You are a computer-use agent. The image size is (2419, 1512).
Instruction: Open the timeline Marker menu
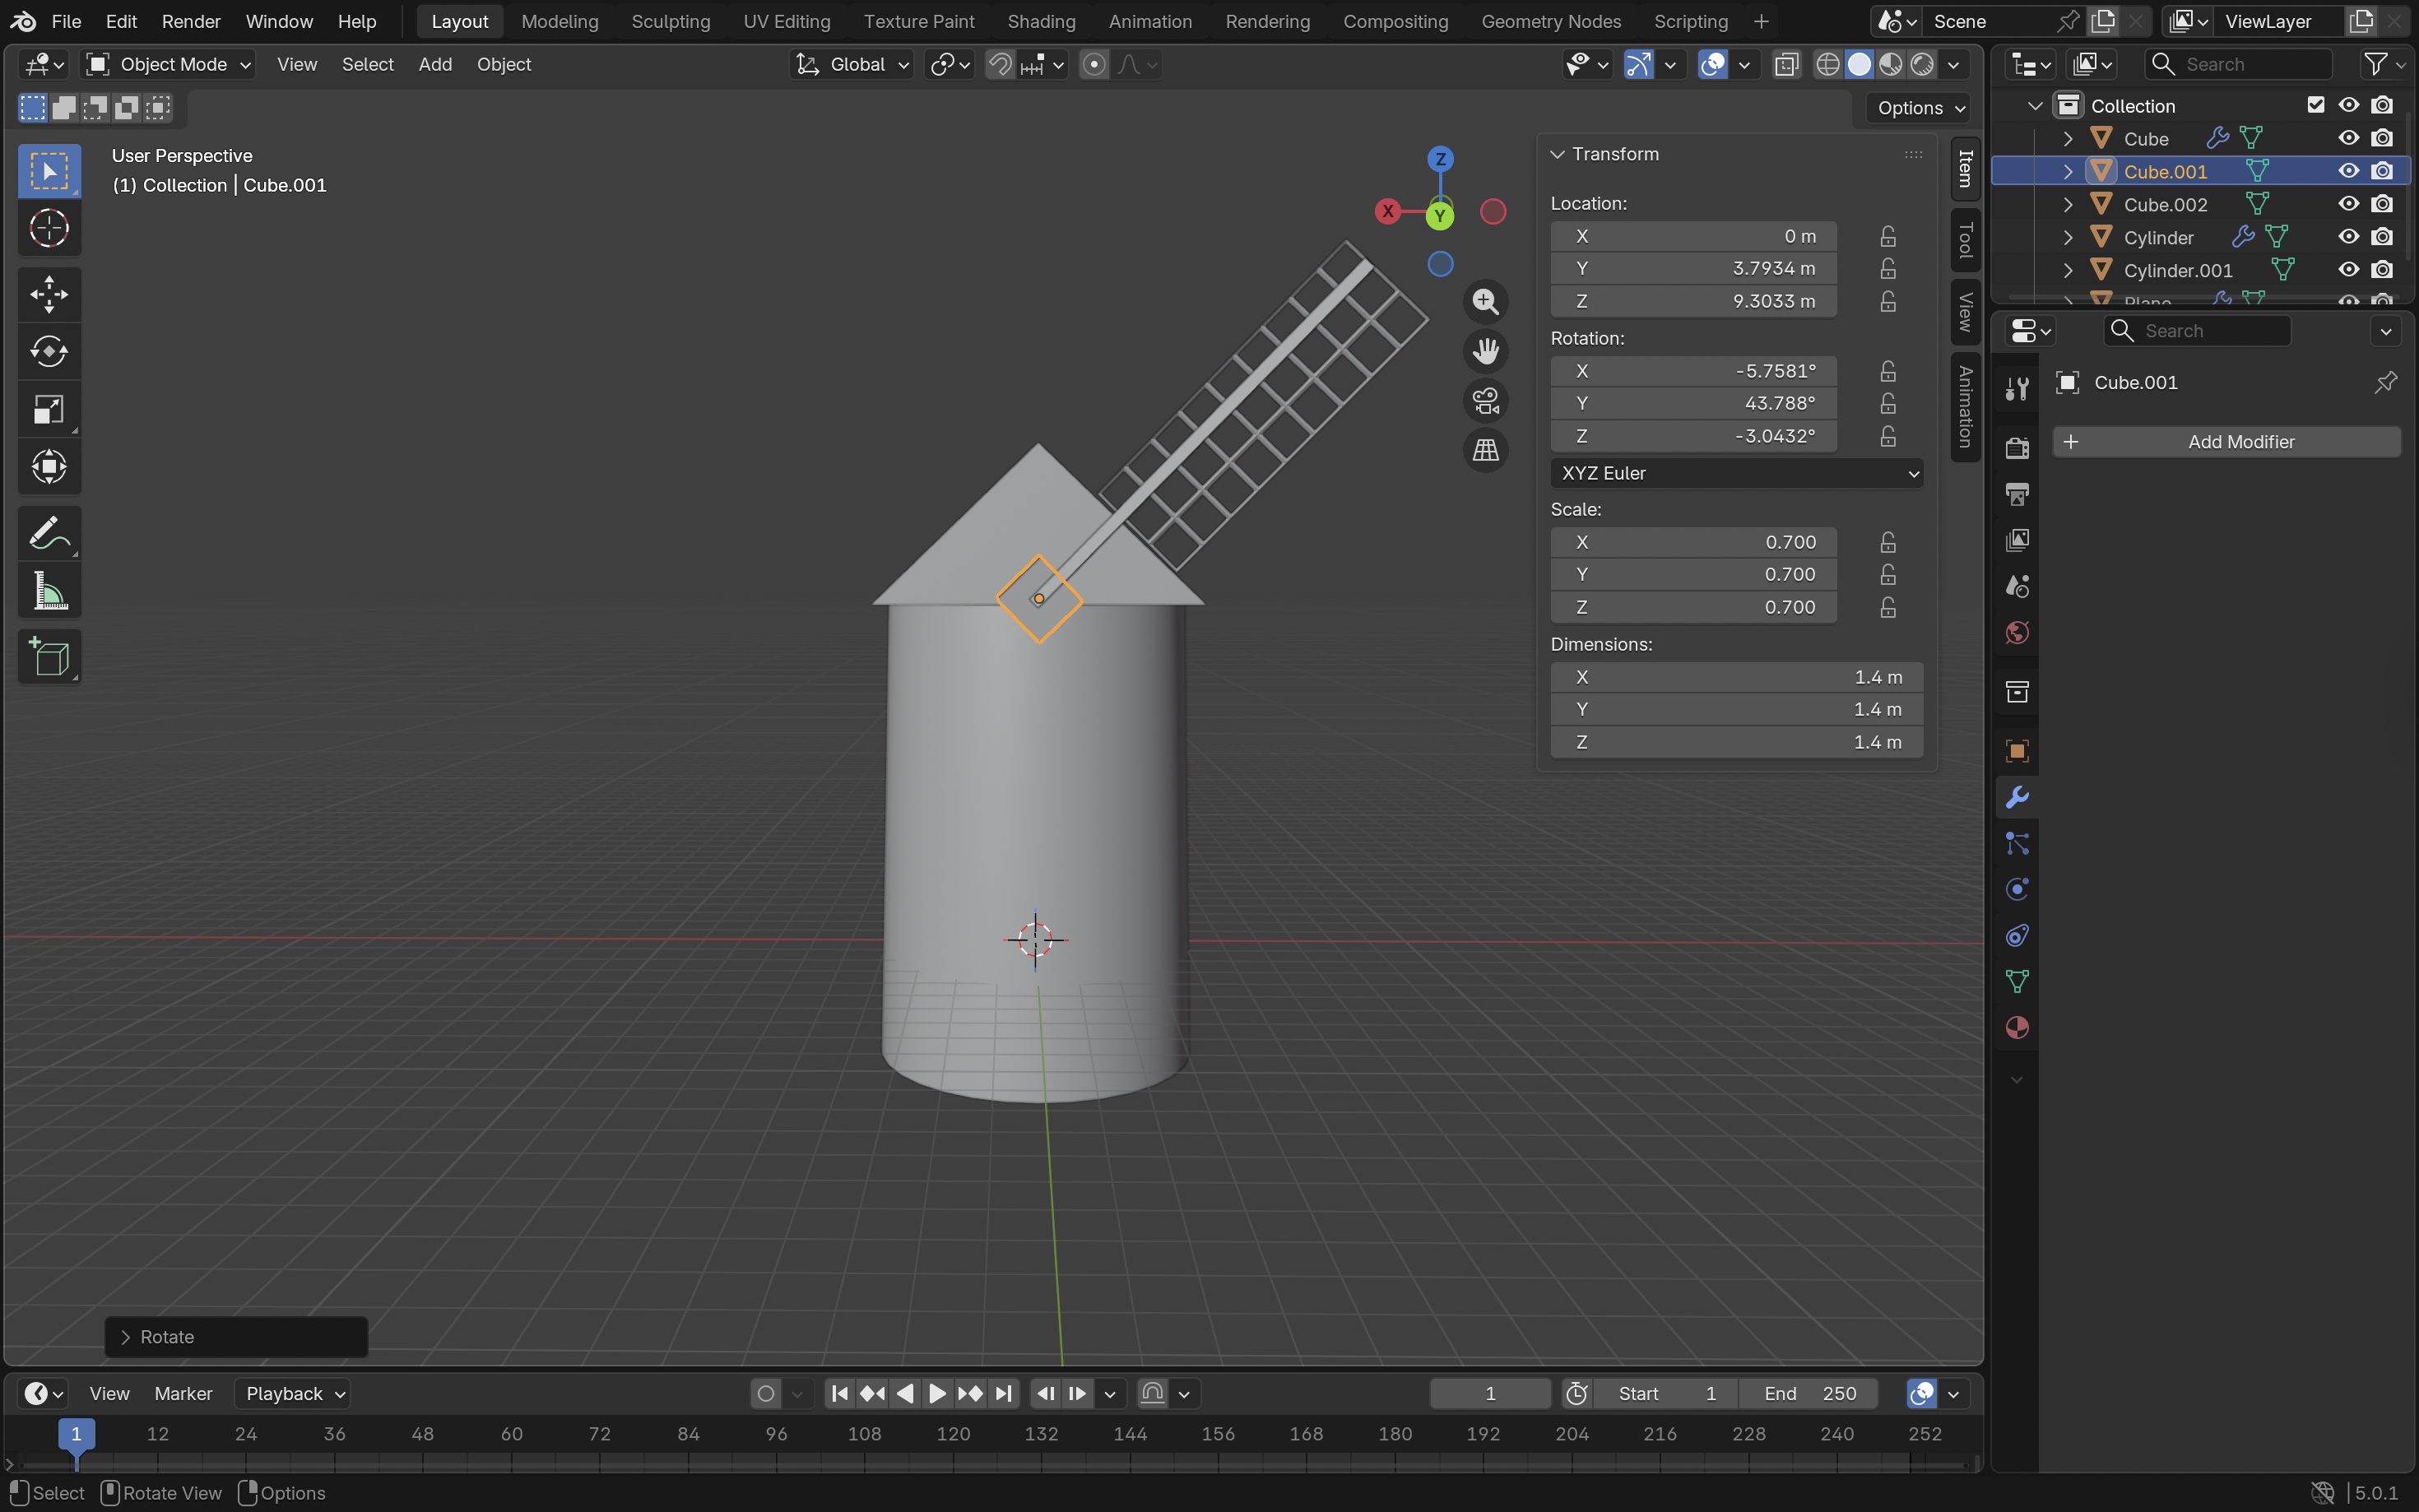point(183,1393)
